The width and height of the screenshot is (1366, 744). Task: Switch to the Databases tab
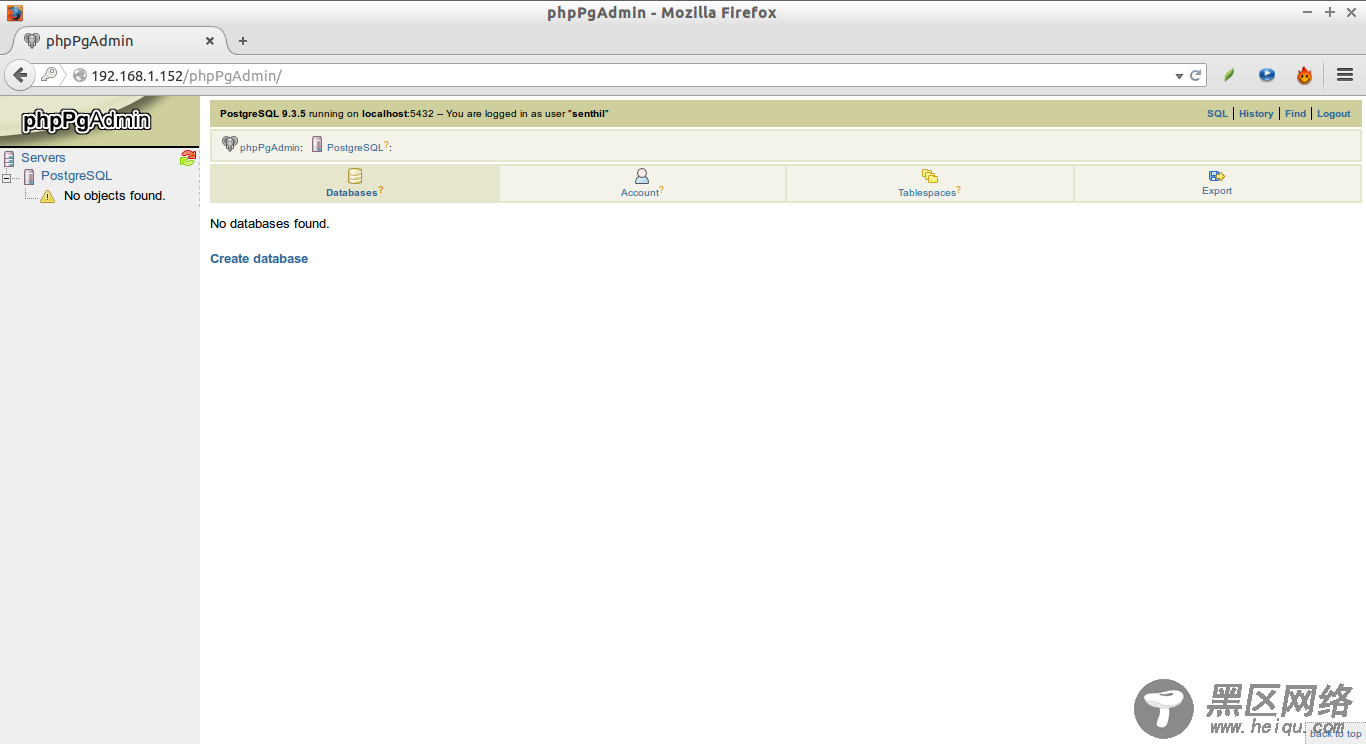(x=355, y=183)
